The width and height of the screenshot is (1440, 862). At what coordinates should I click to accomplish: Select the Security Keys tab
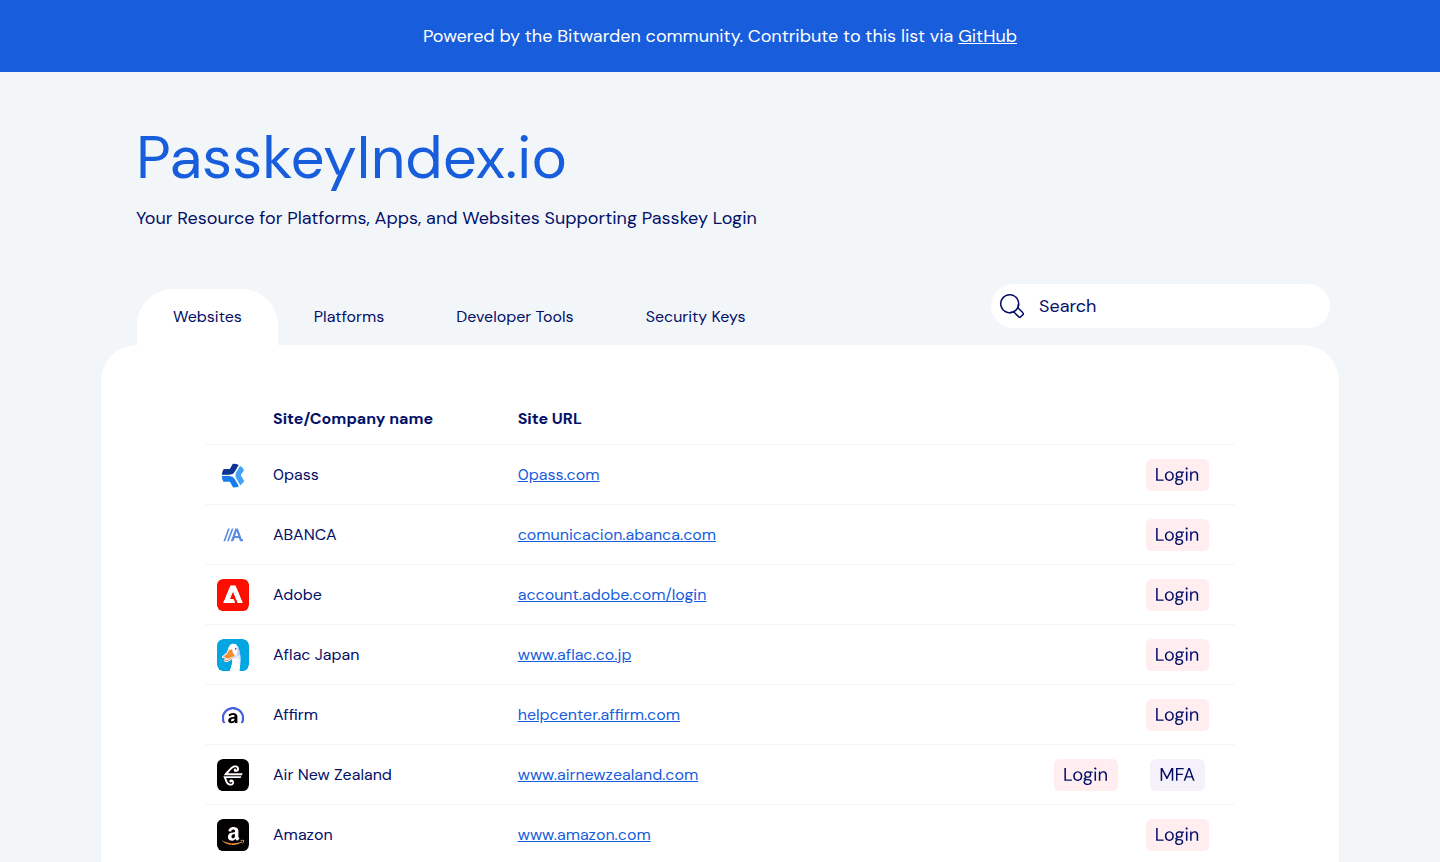[695, 316]
